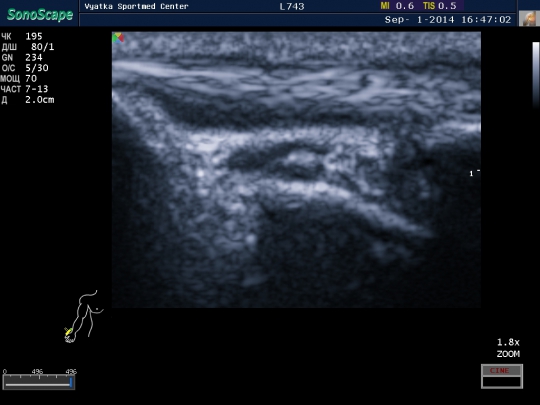
Task: Select the arm body mark pictogram
Action: [x=84, y=316]
